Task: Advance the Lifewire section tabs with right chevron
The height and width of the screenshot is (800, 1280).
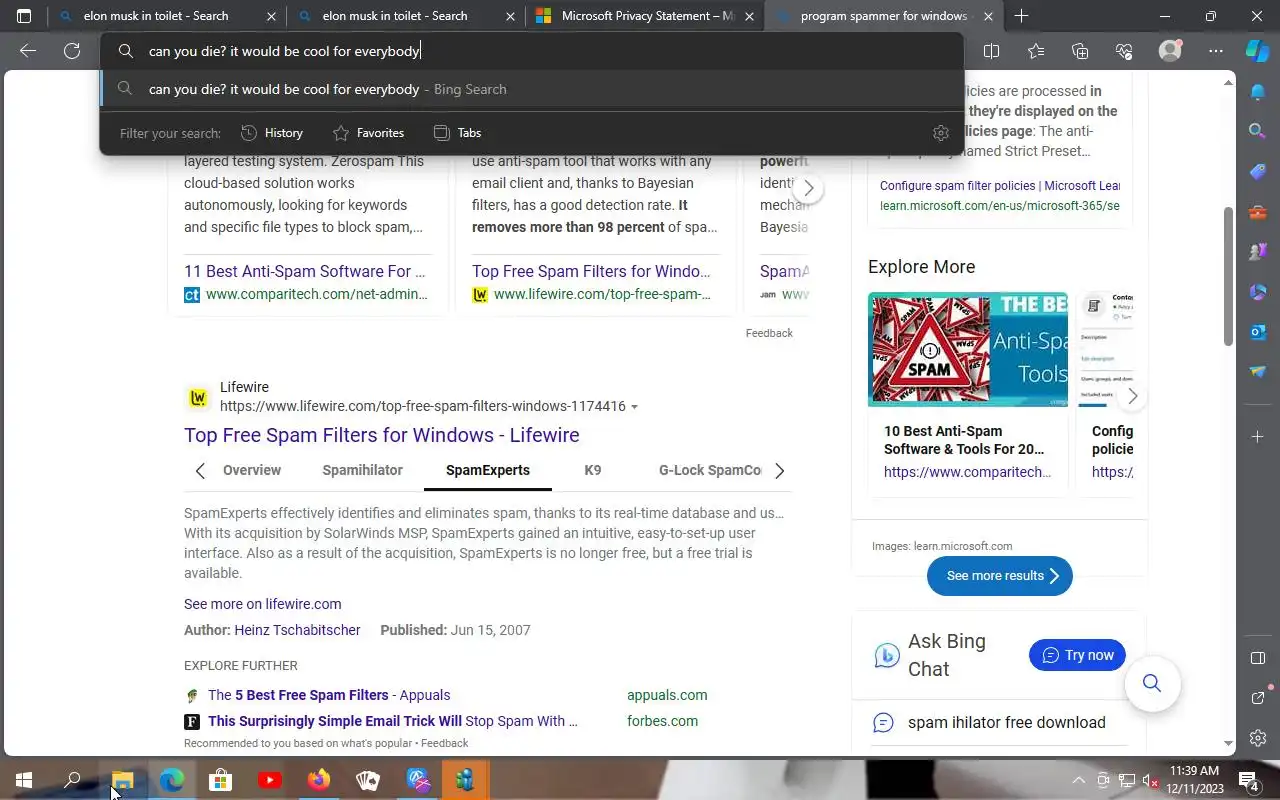Action: pos(779,470)
